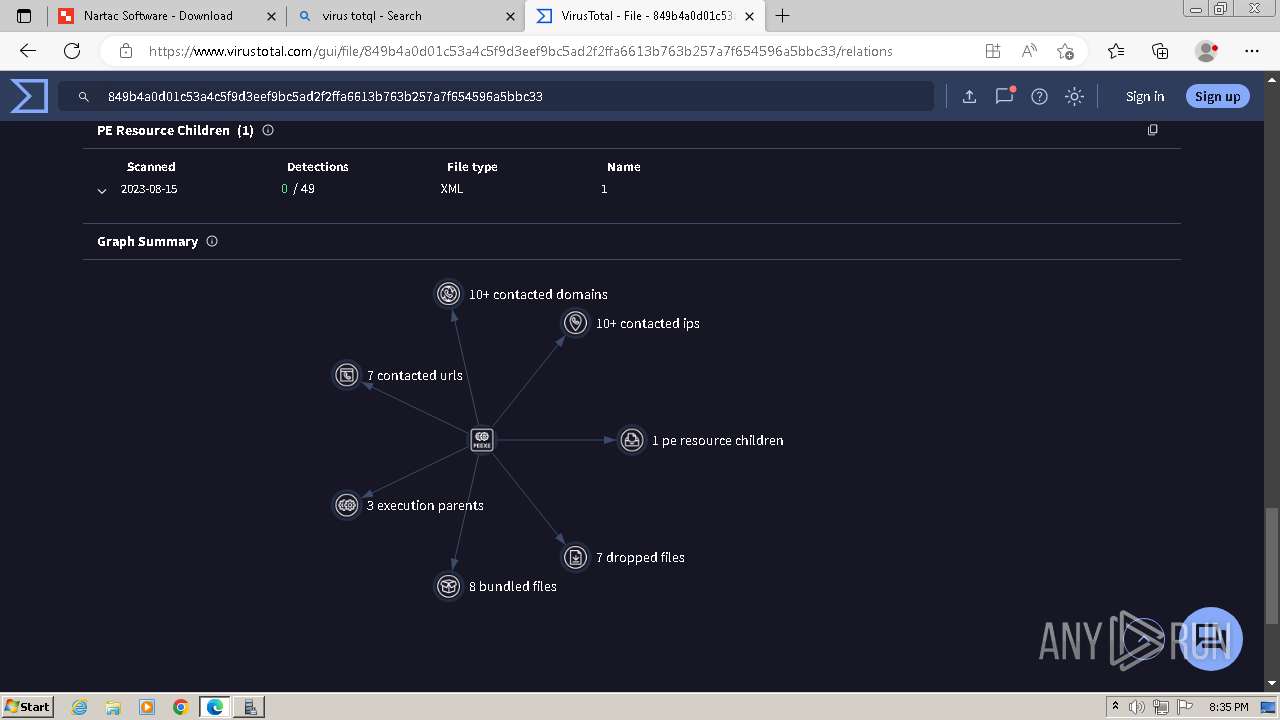
Task: Toggle the light/dark theme icon
Action: (1074, 96)
